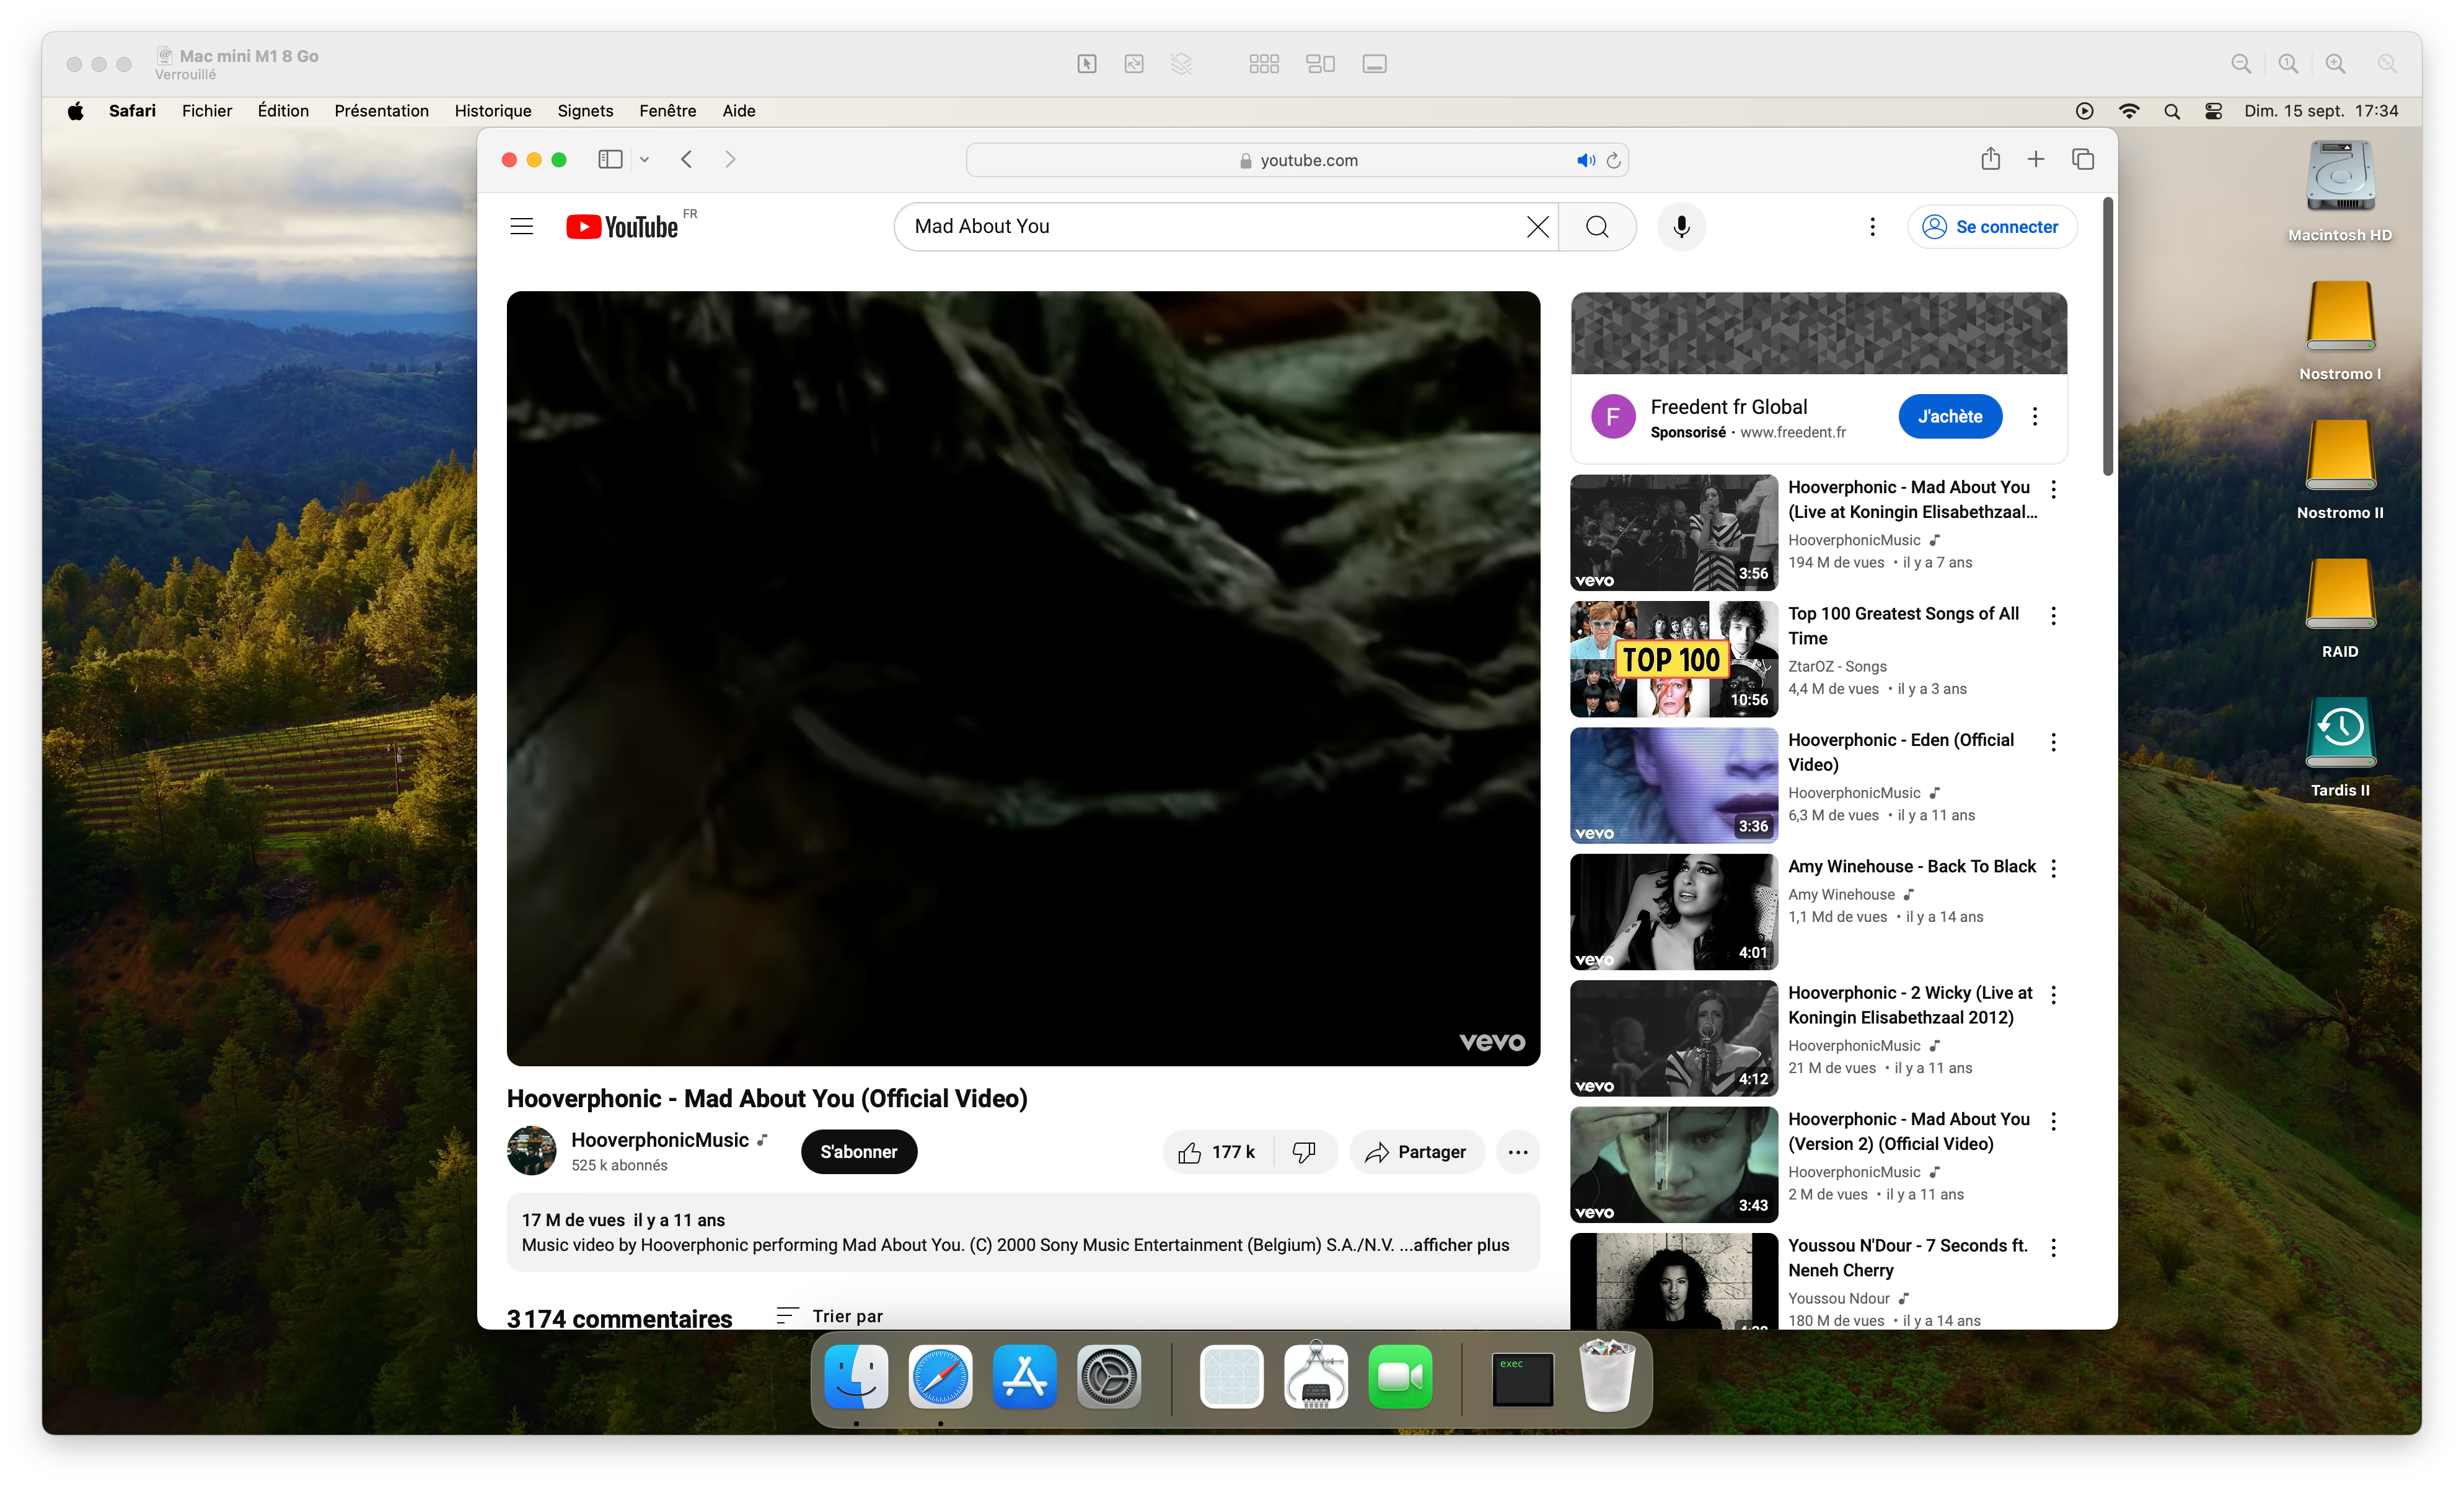This screenshot has width=2464, height=1487.
Task: Open options for Back To Black video
Action: click(2053, 868)
